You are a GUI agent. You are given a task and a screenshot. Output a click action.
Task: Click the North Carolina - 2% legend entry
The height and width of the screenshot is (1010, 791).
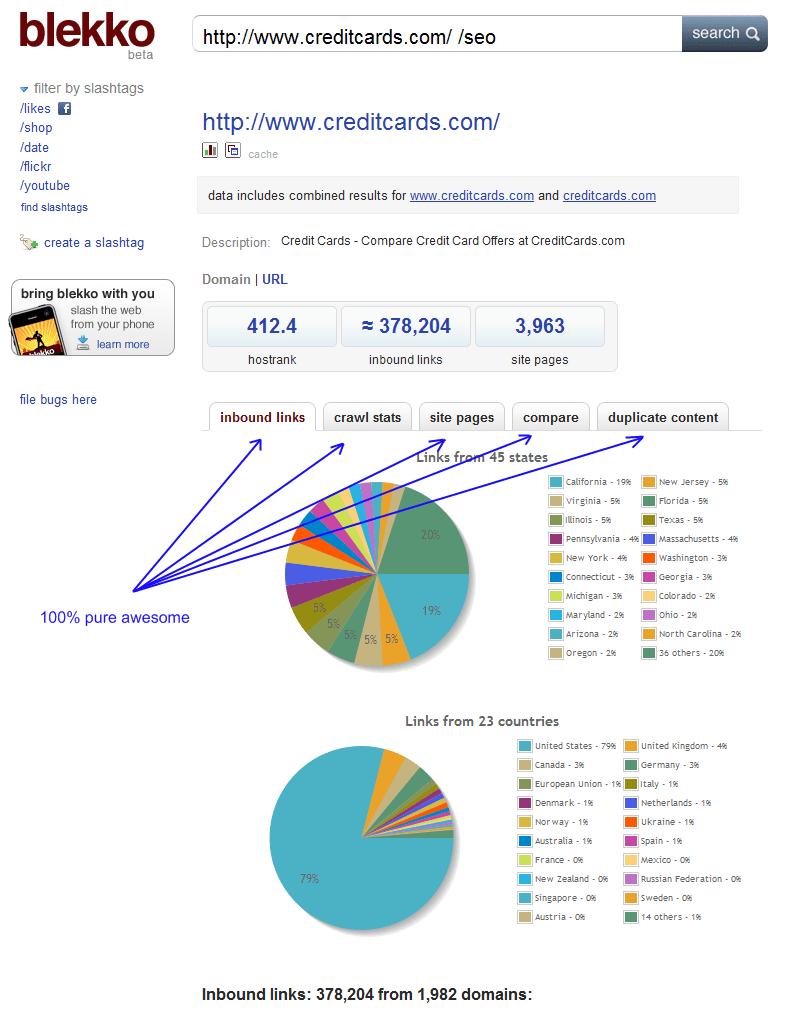point(692,634)
